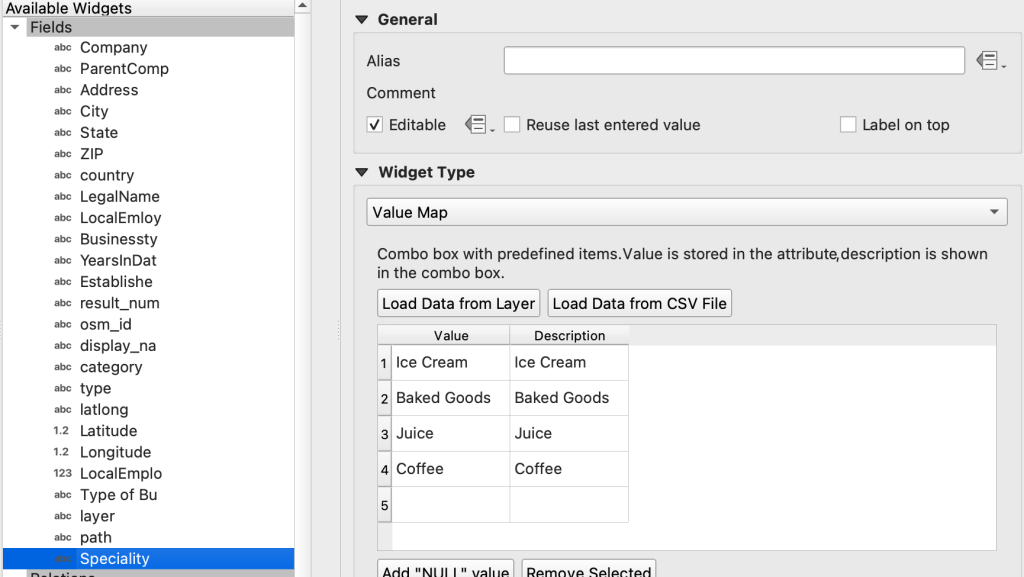Open the Value Map widget type dropdown
Image resolution: width=1024 pixels, height=577 pixels.
pyautogui.click(x=686, y=212)
